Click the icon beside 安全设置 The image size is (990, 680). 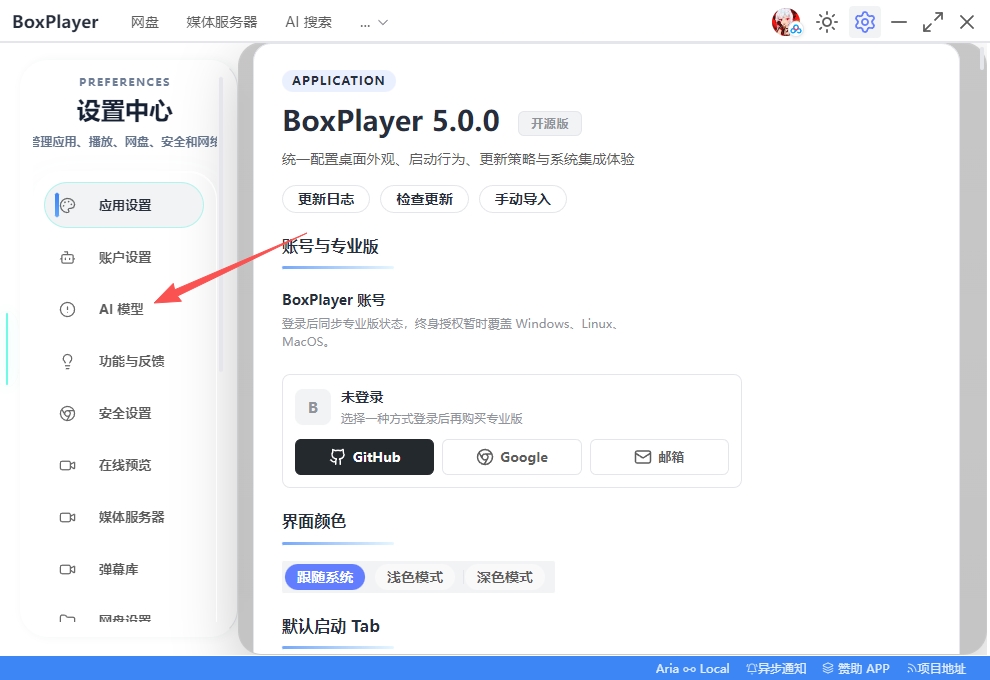(68, 414)
